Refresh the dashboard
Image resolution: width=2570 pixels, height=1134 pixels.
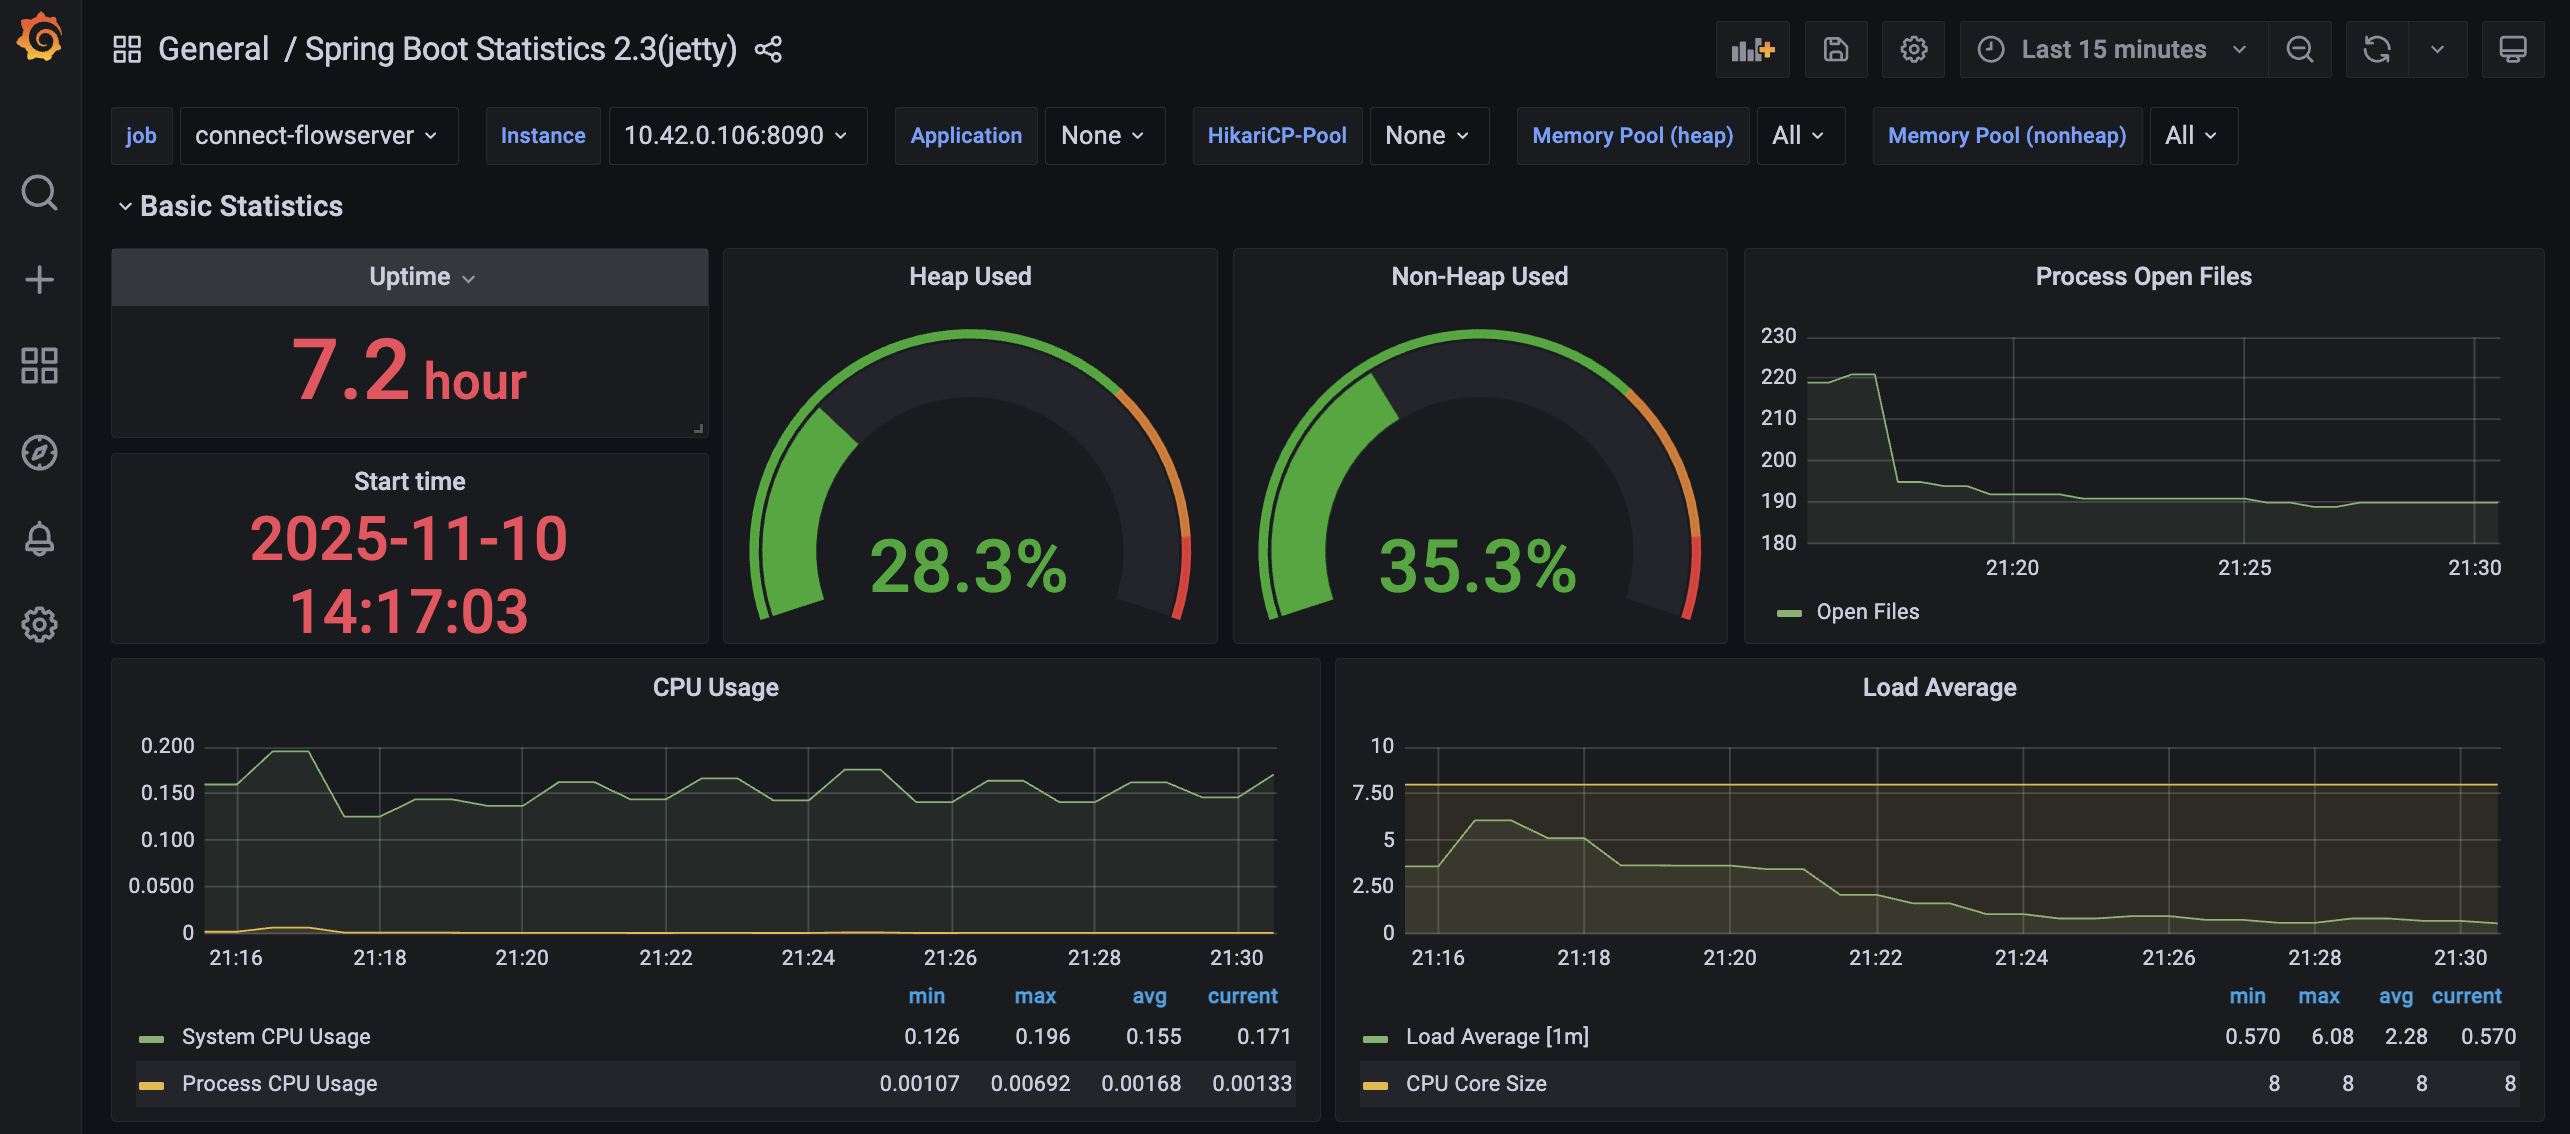(x=2377, y=49)
